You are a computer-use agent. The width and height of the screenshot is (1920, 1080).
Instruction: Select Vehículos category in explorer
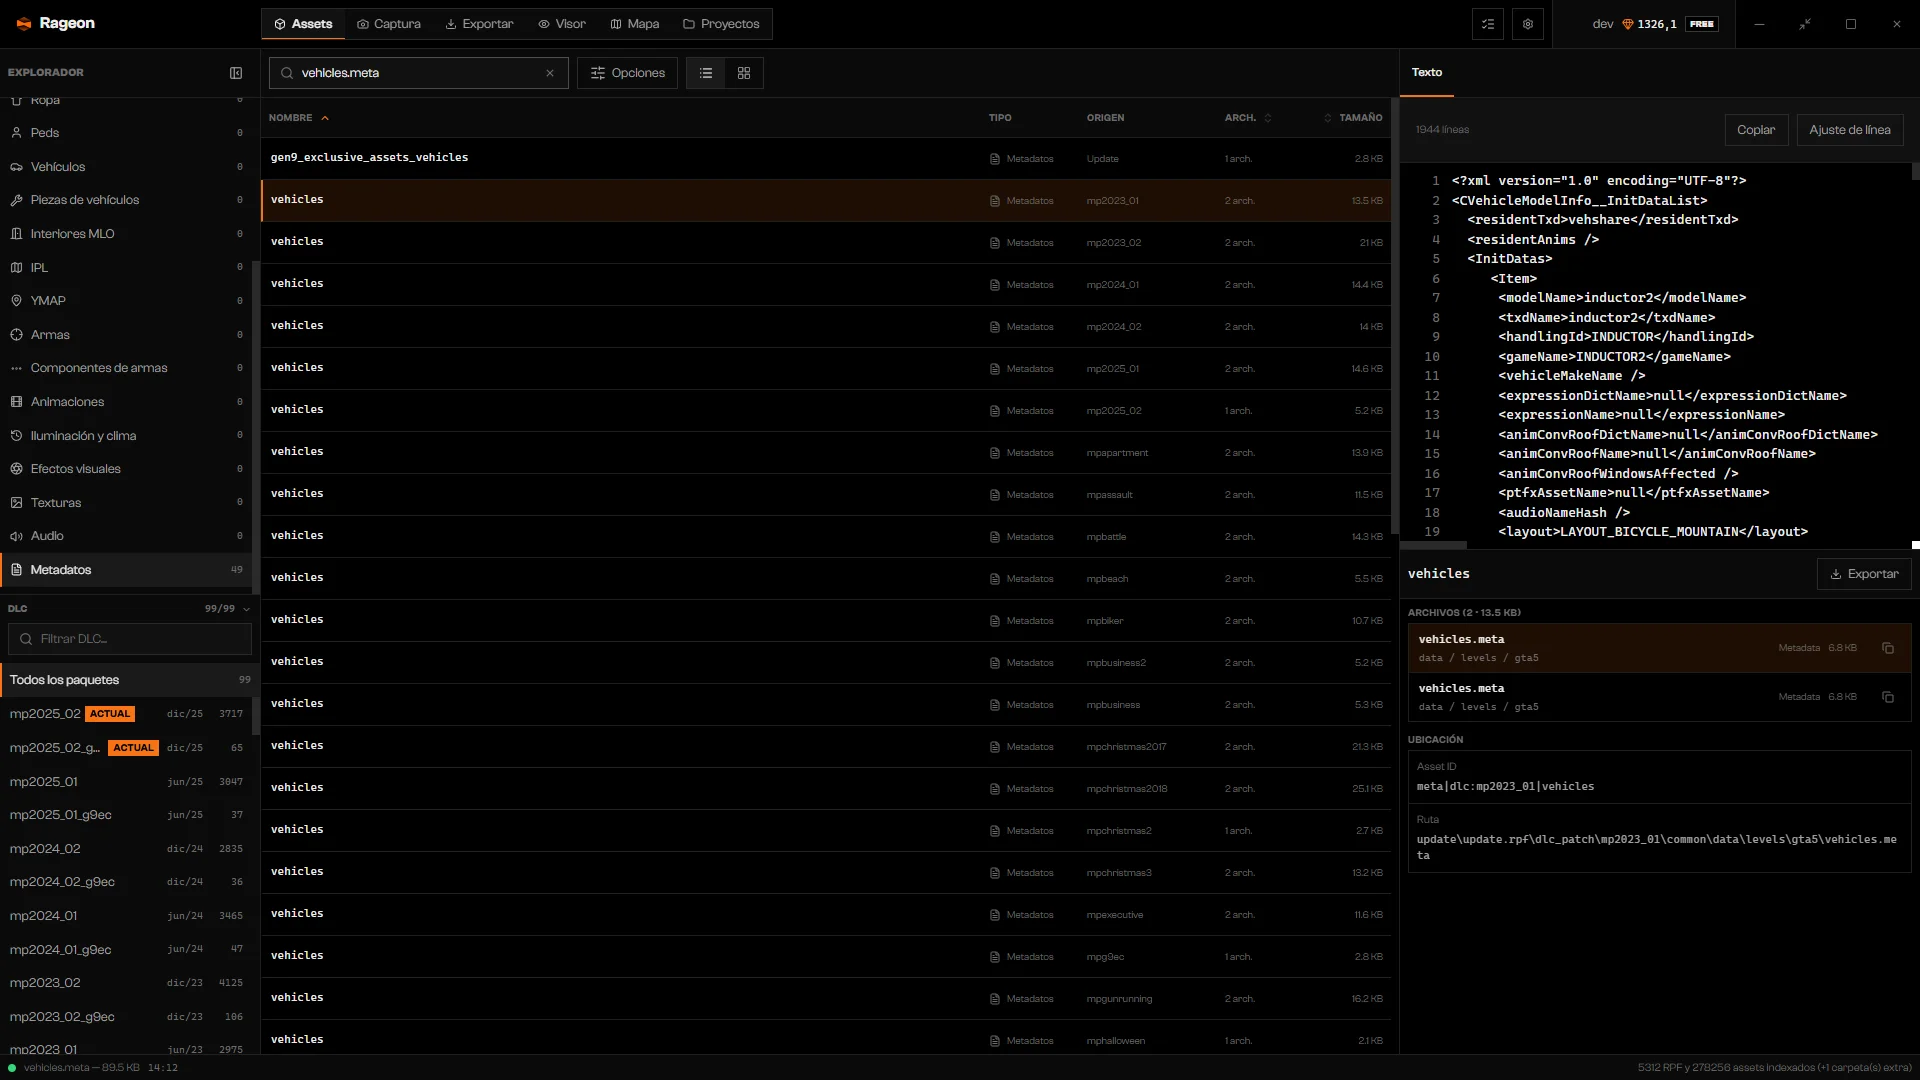coord(126,167)
